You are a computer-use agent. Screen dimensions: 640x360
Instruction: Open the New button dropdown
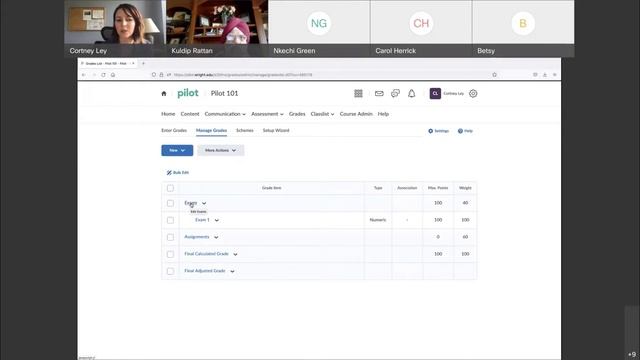pos(177,150)
